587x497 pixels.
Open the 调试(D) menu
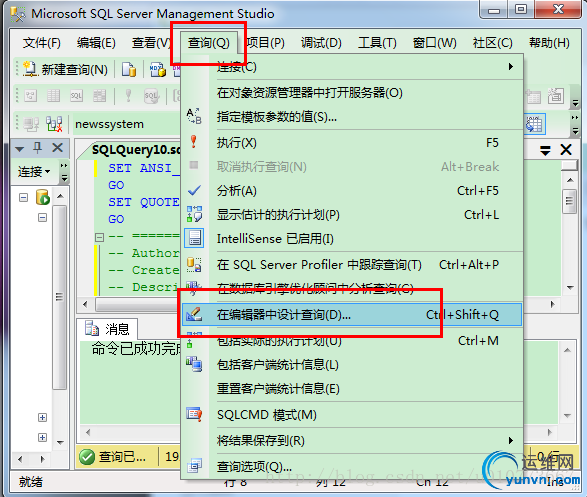pyautogui.click(x=321, y=43)
